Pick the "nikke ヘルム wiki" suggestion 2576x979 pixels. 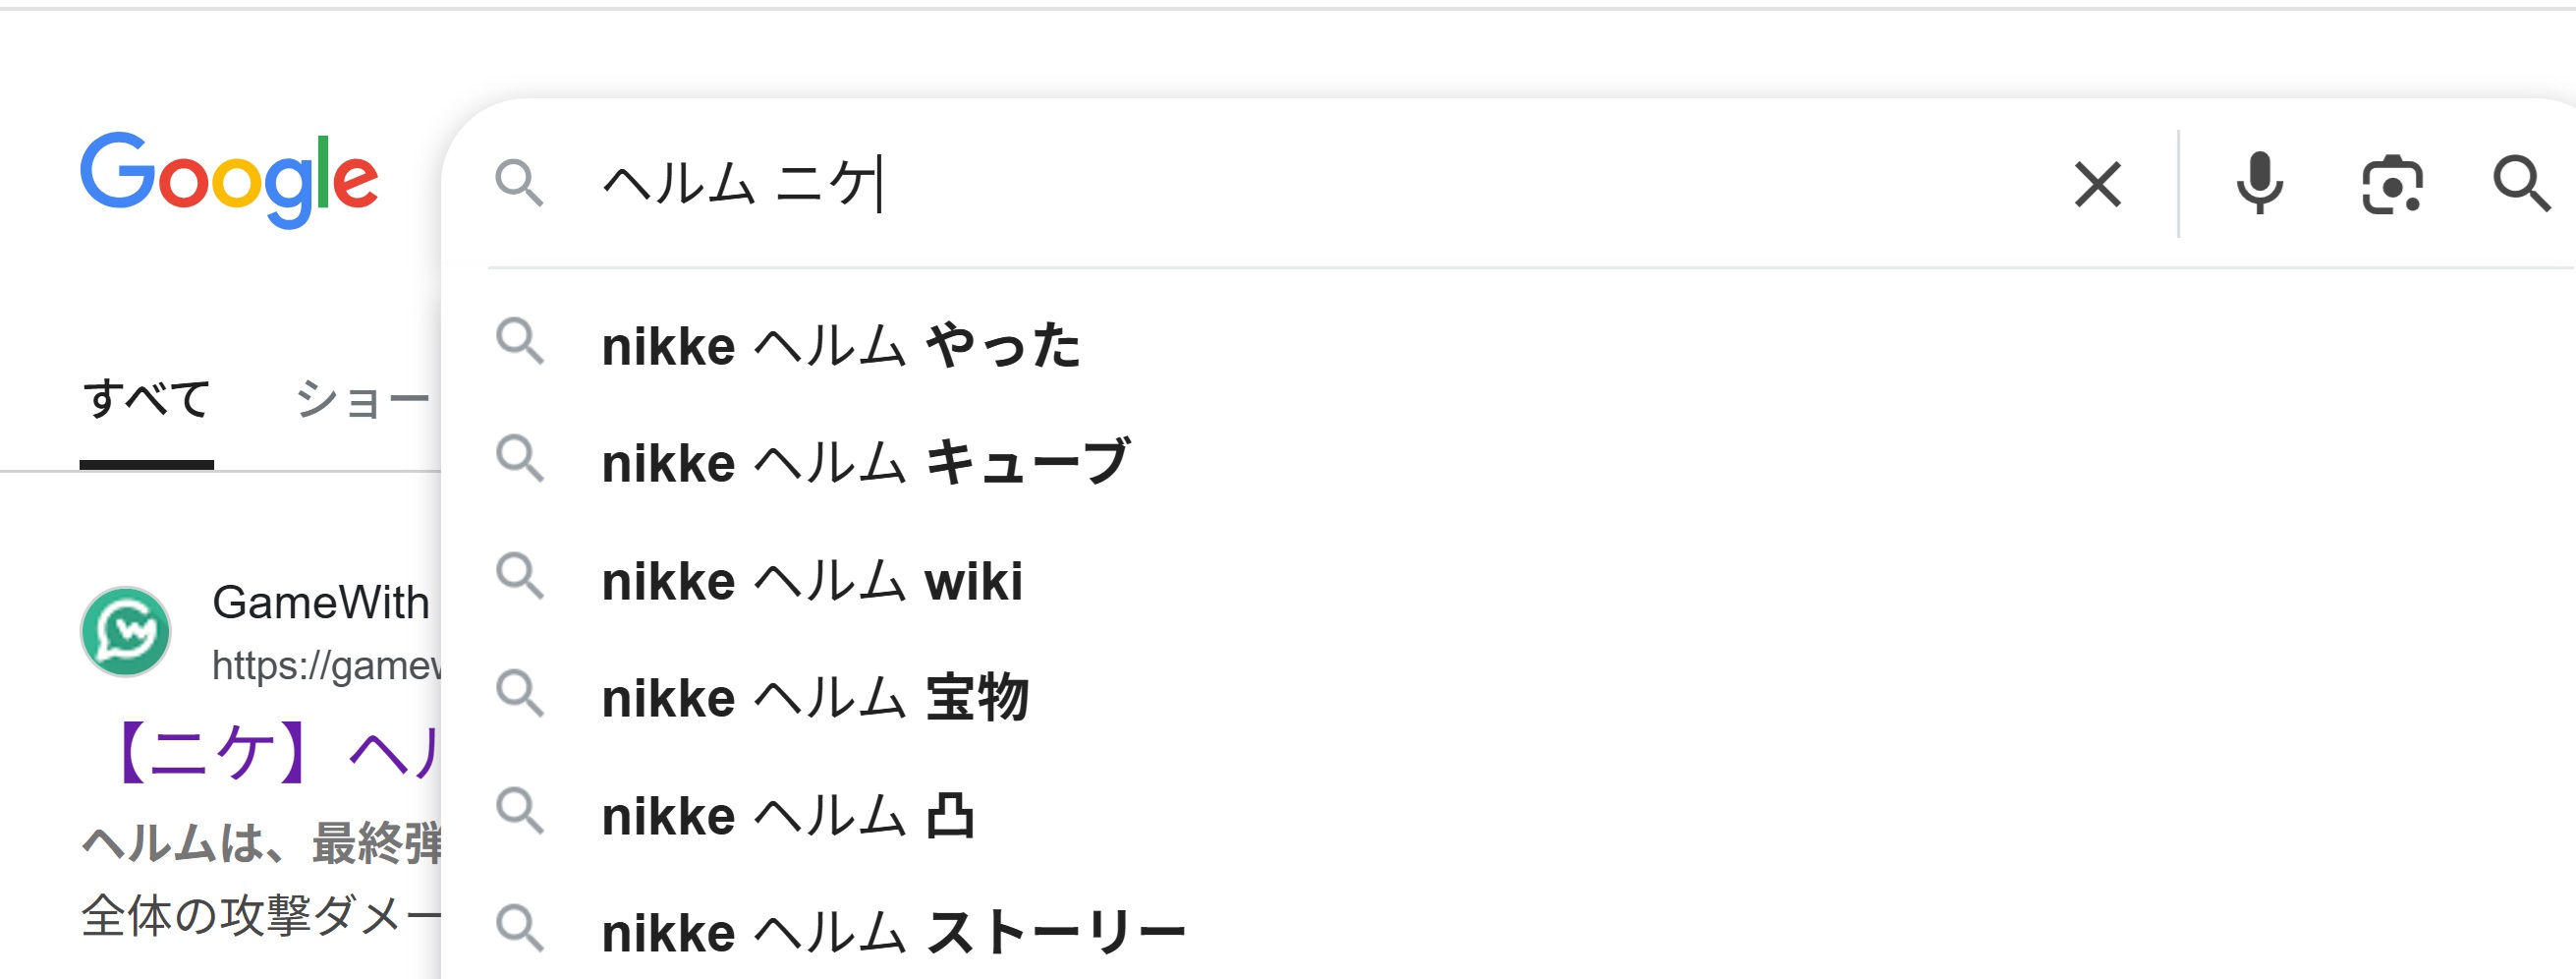[x=812, y=581]
